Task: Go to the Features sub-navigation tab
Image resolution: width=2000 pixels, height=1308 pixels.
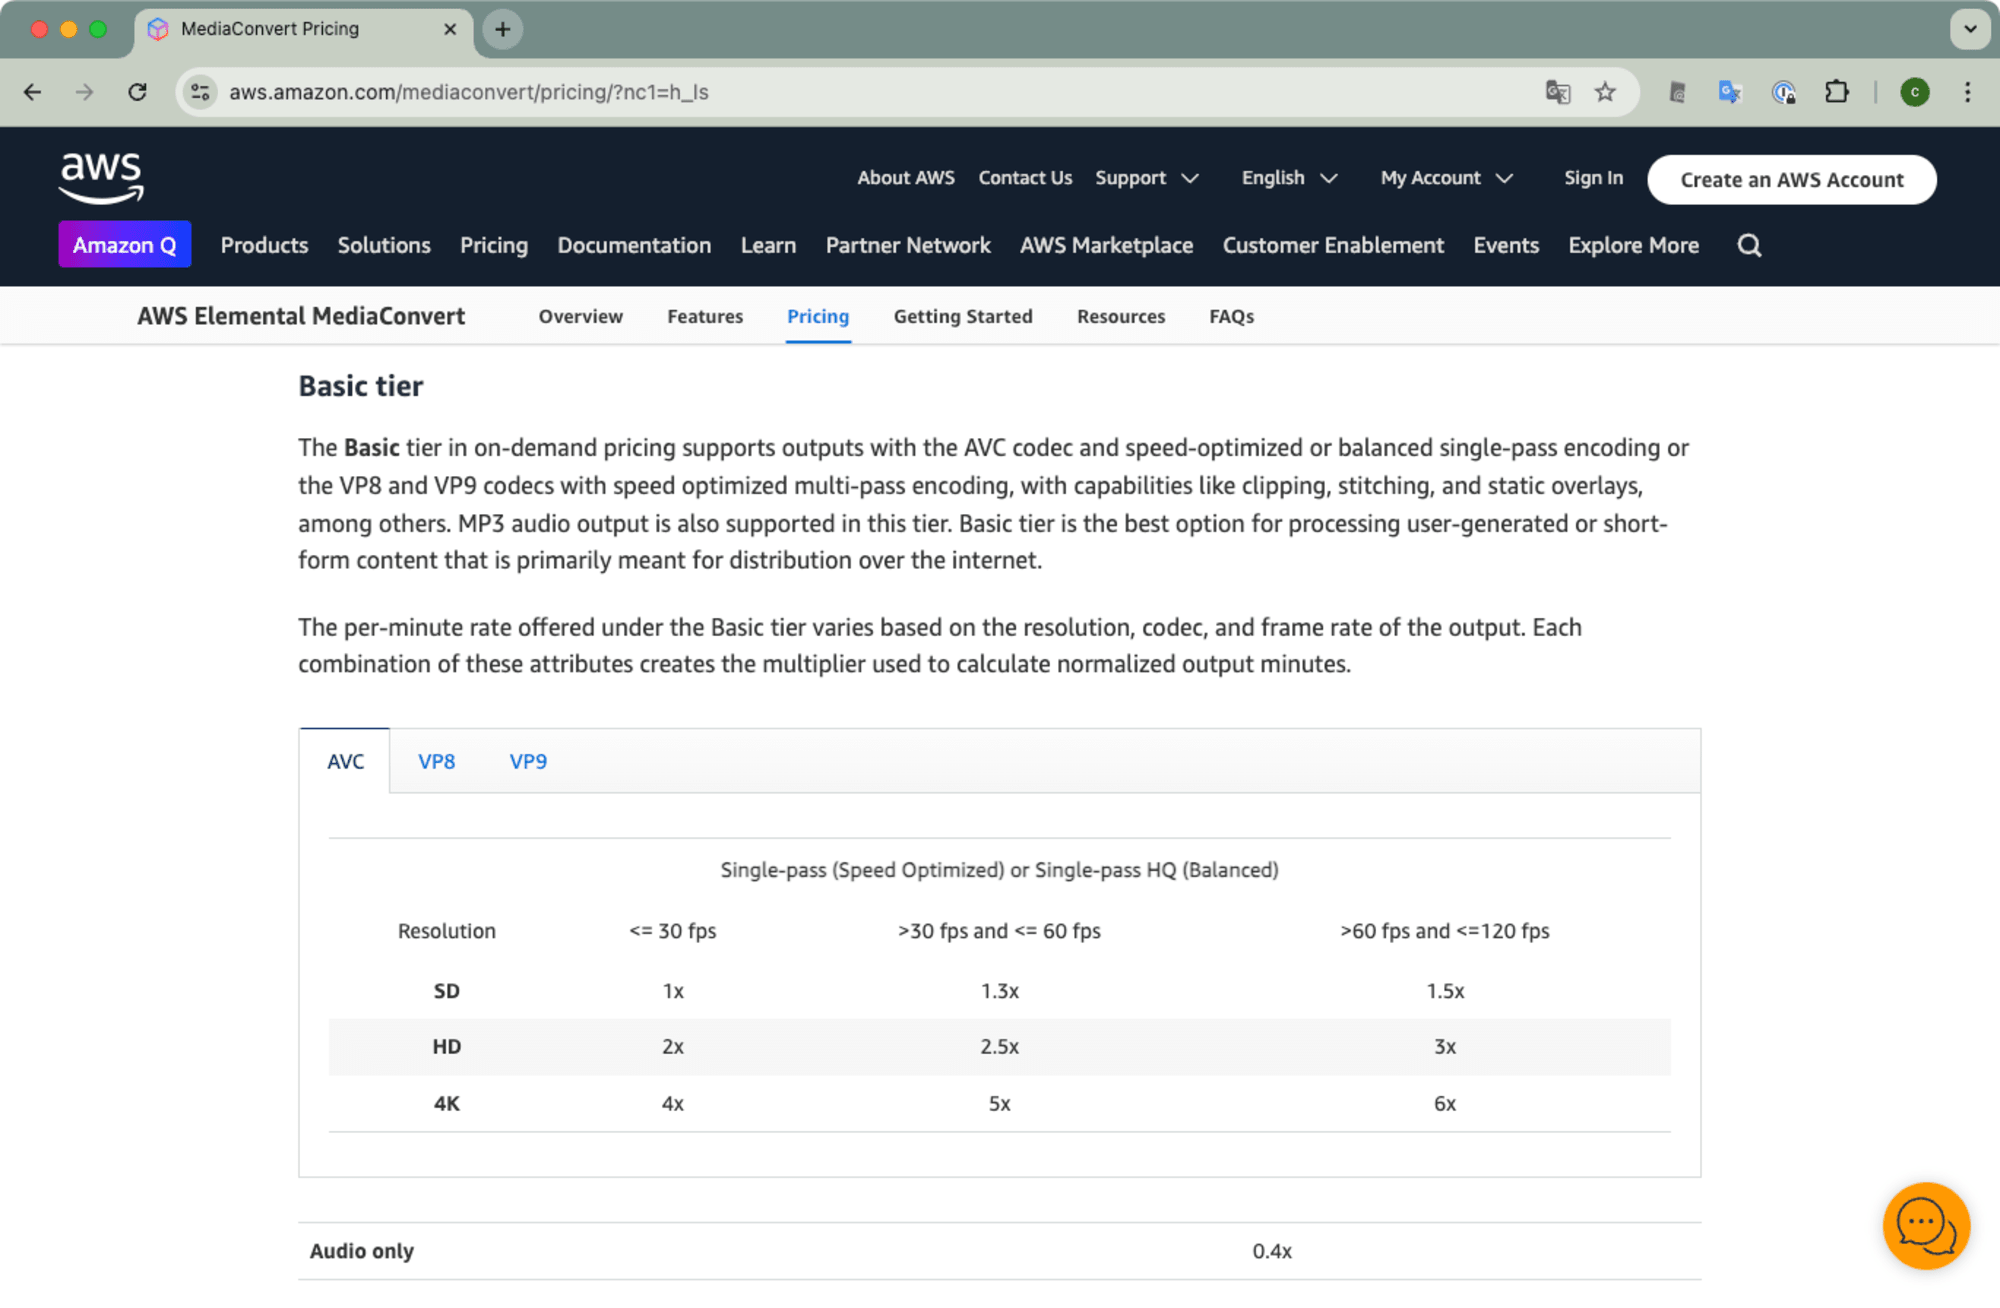Action: pos(705,316)
